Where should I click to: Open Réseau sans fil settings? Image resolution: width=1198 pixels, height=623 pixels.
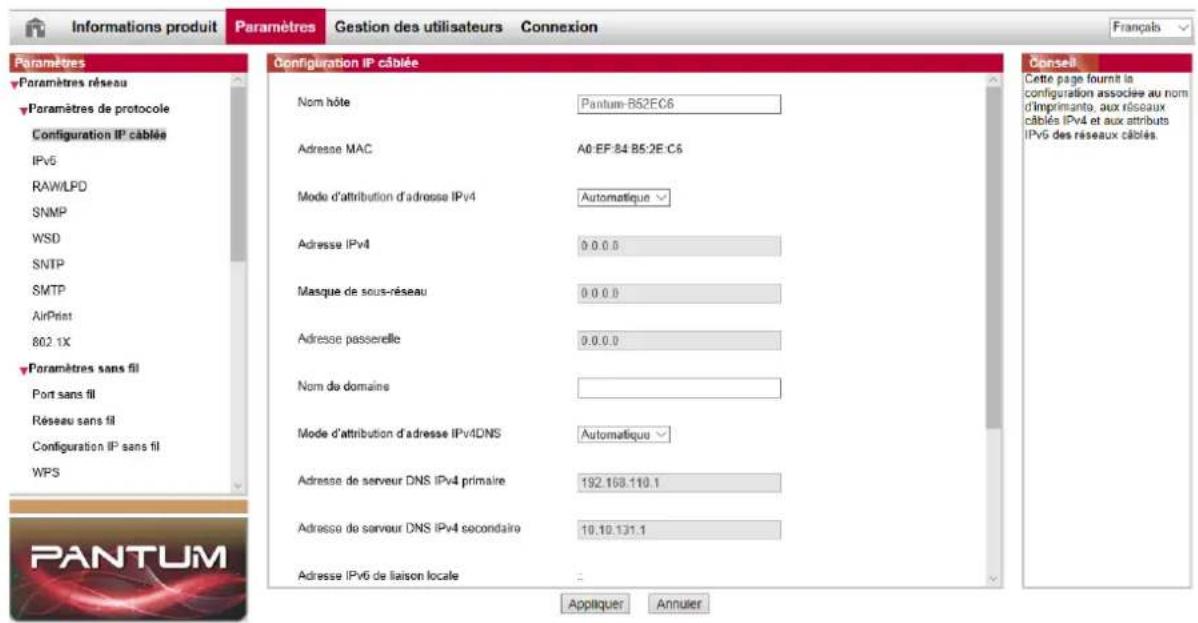73,420
